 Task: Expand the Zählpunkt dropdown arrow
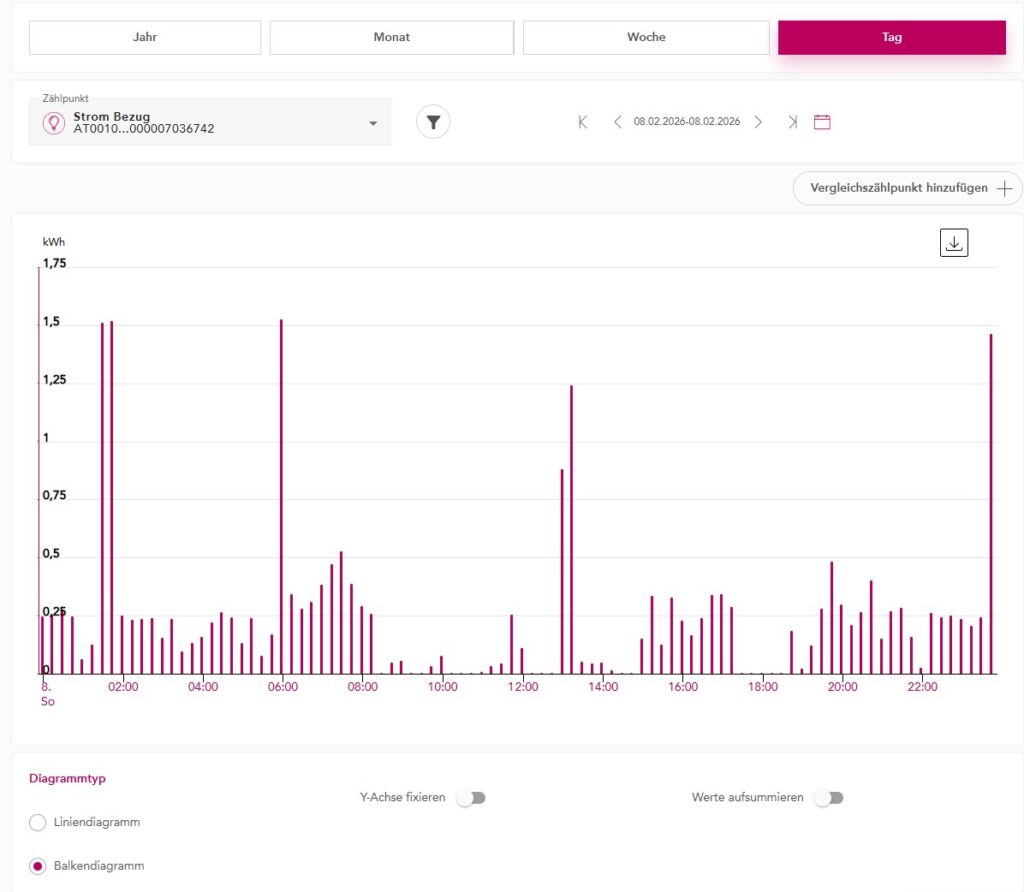(373, 123)
